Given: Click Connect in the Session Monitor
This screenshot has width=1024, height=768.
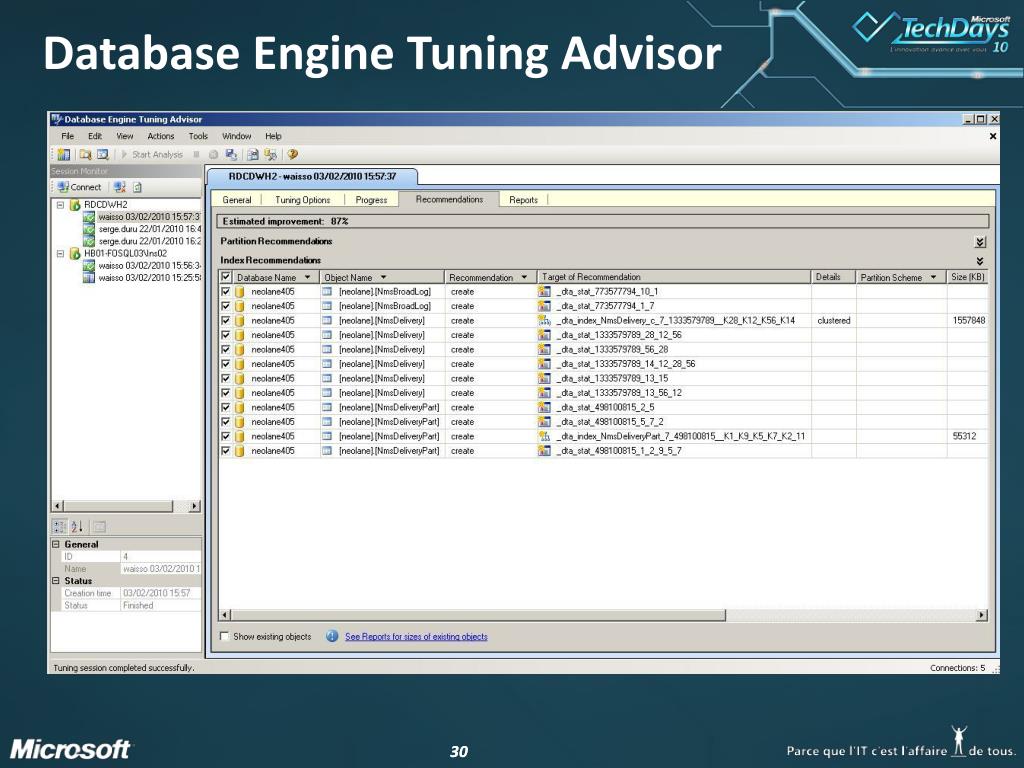Looking at the screenshot, I should click(79, 187).
